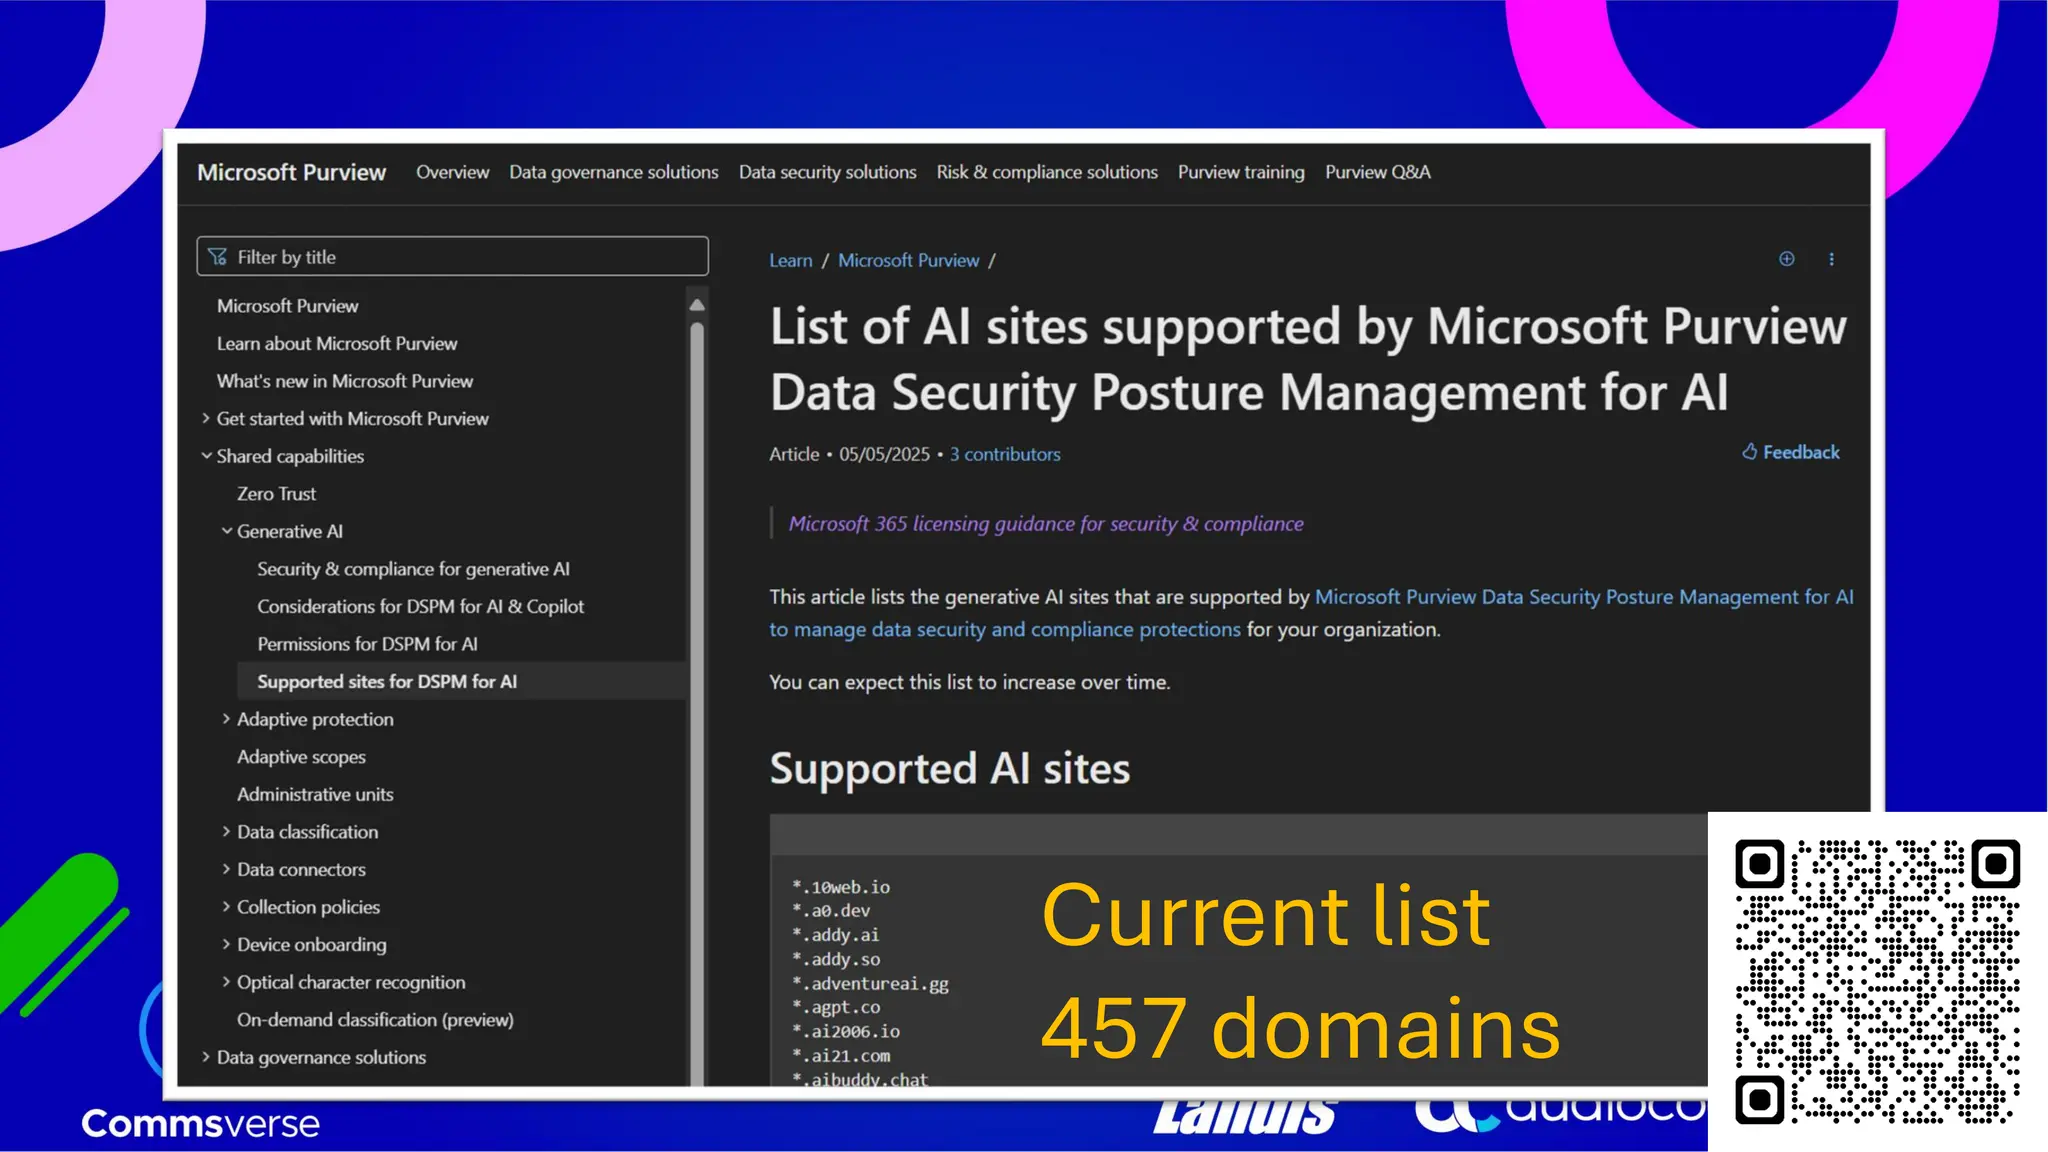This screenshot has width=2048, height=1152.
Task: Click the Learn breadcrumb link
Action: pyautogui.click(x=790, y=260)
